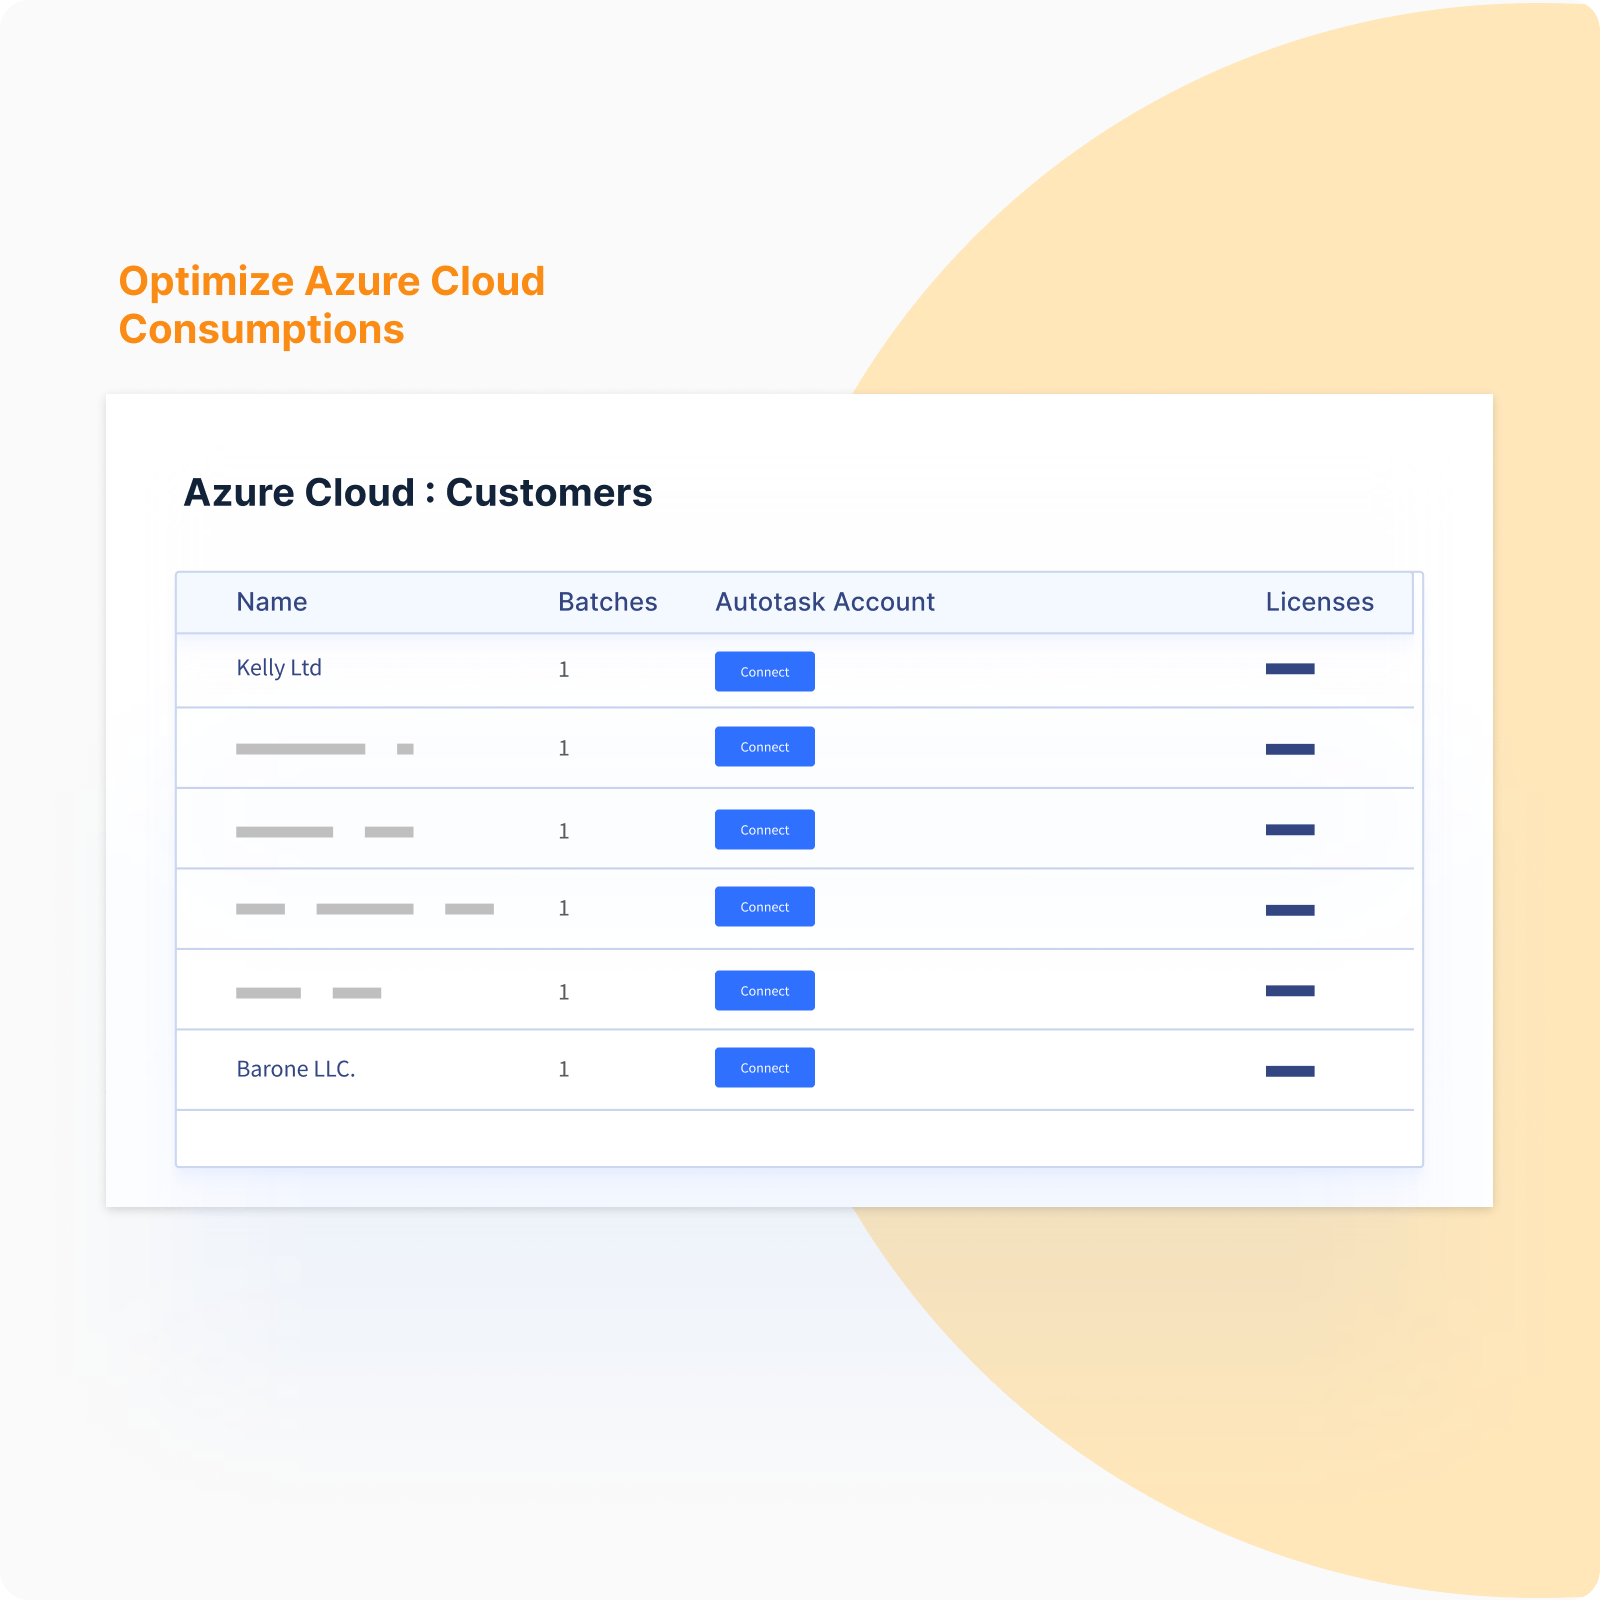Image resolution: width=1600 pixels, height=1600 pixels.
Task: Click Connect button for Barone LLC.
Action: (x=764, y=1067)
